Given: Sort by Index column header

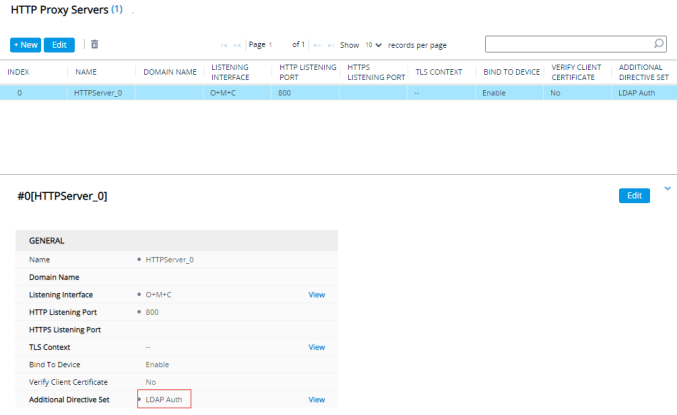Looking at the screenshot, I should (19, 72).
